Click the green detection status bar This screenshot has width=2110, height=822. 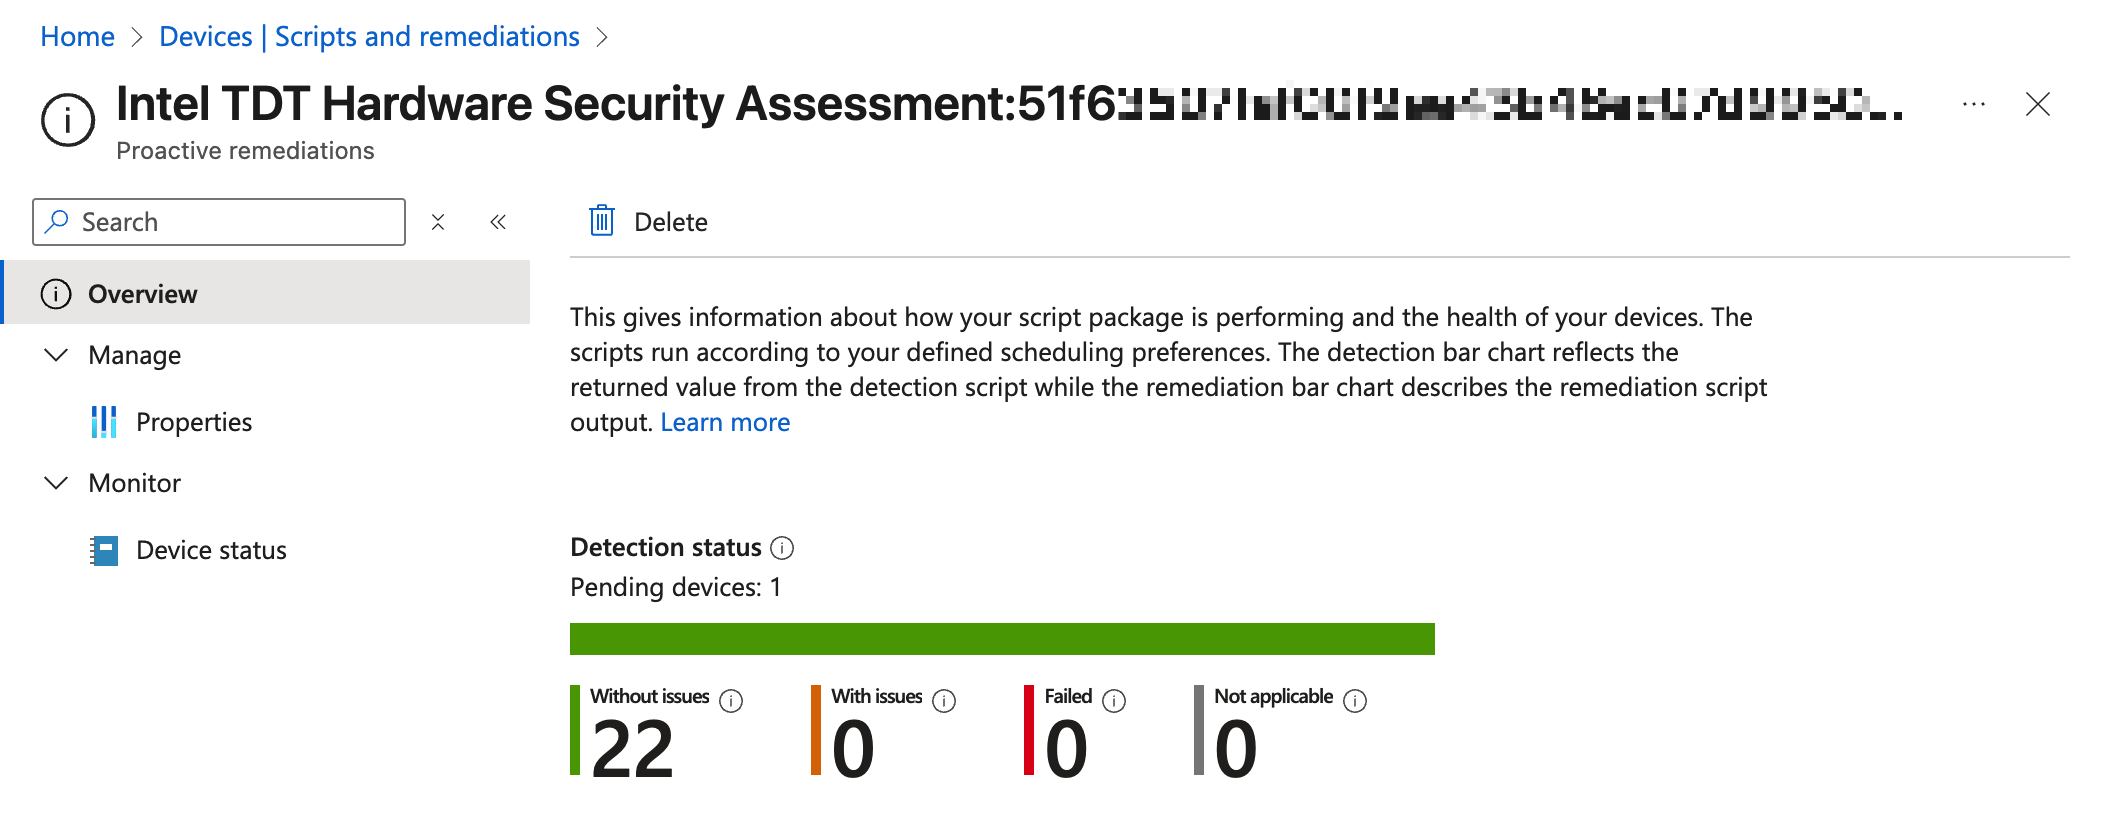click(1002, 639)
